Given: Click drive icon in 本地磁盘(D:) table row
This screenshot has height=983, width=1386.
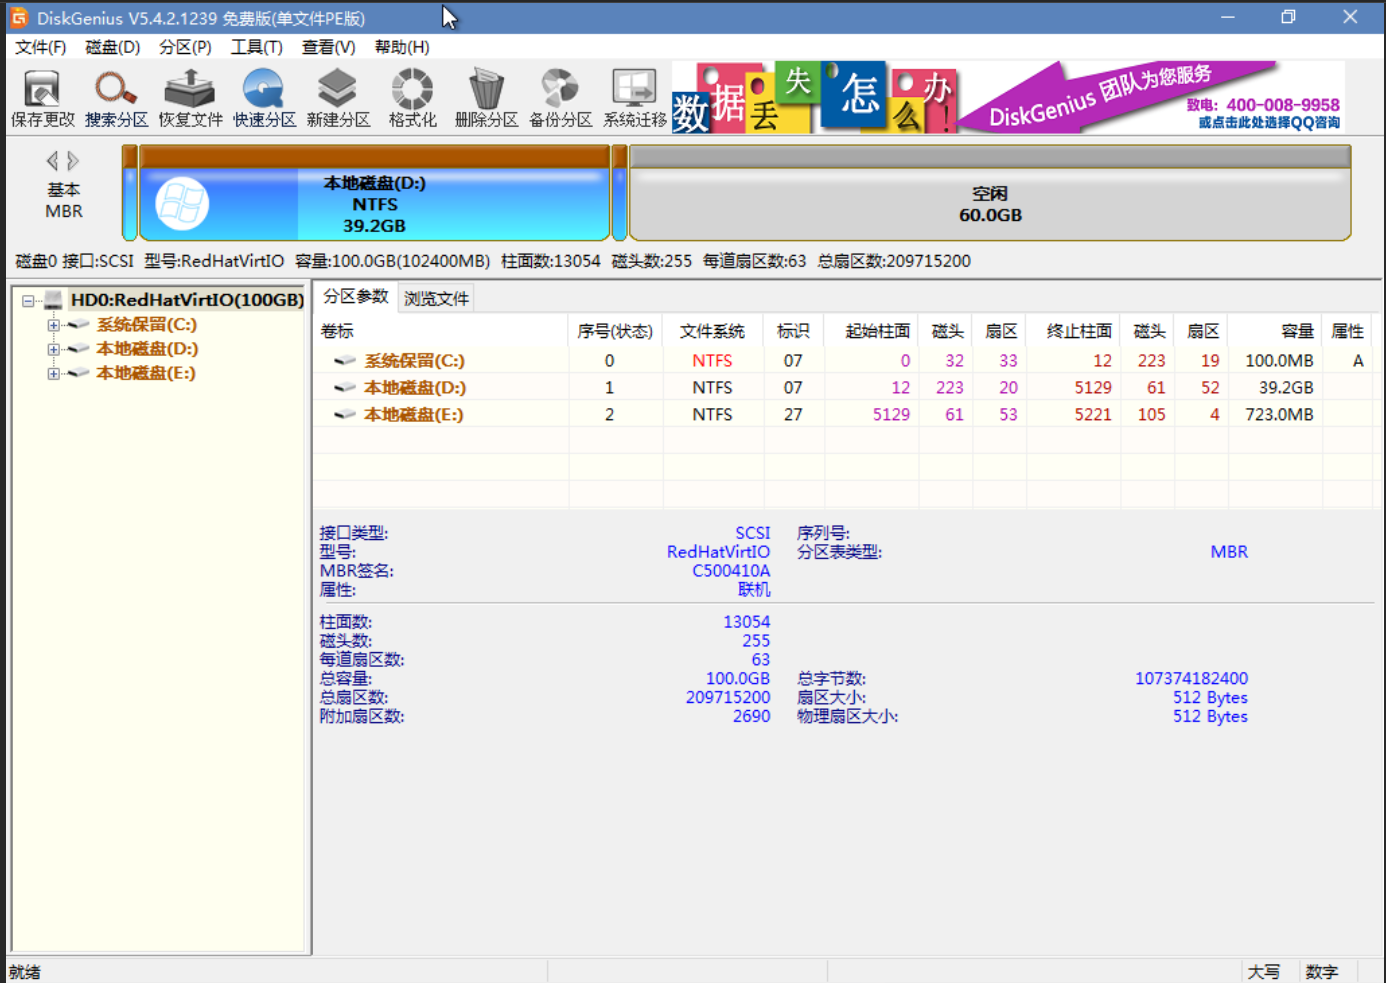Looking at the screenshot, I should pos(345,388).
